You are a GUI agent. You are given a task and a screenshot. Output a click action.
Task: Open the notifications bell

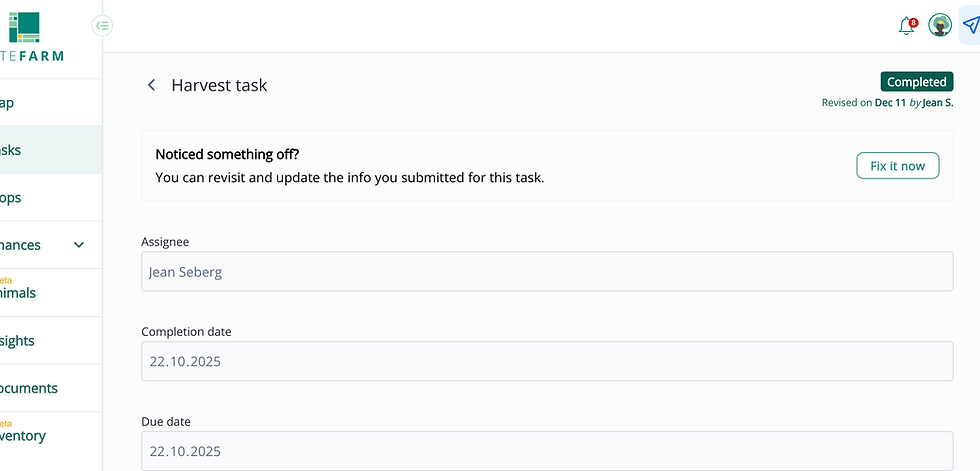[907, 26]
